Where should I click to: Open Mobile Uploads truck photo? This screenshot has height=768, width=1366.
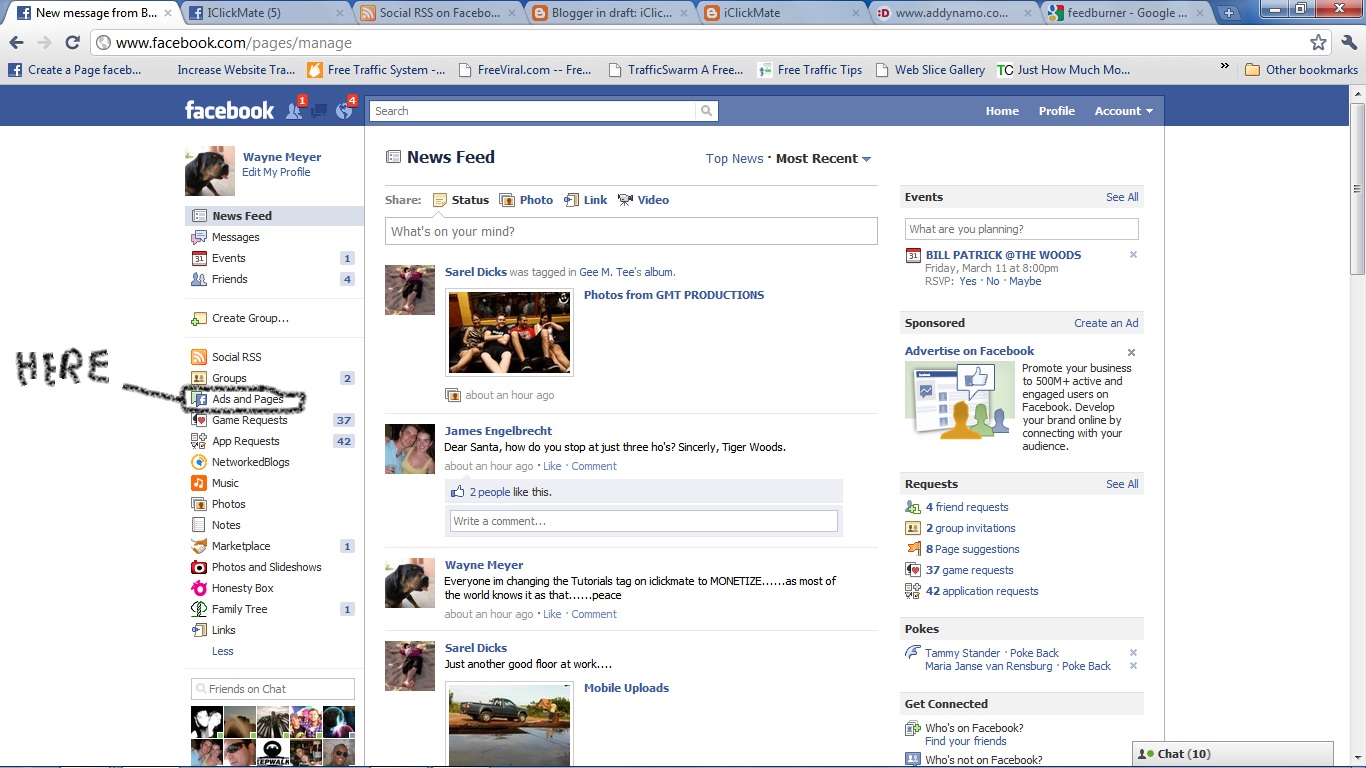(x=510, y=725)
